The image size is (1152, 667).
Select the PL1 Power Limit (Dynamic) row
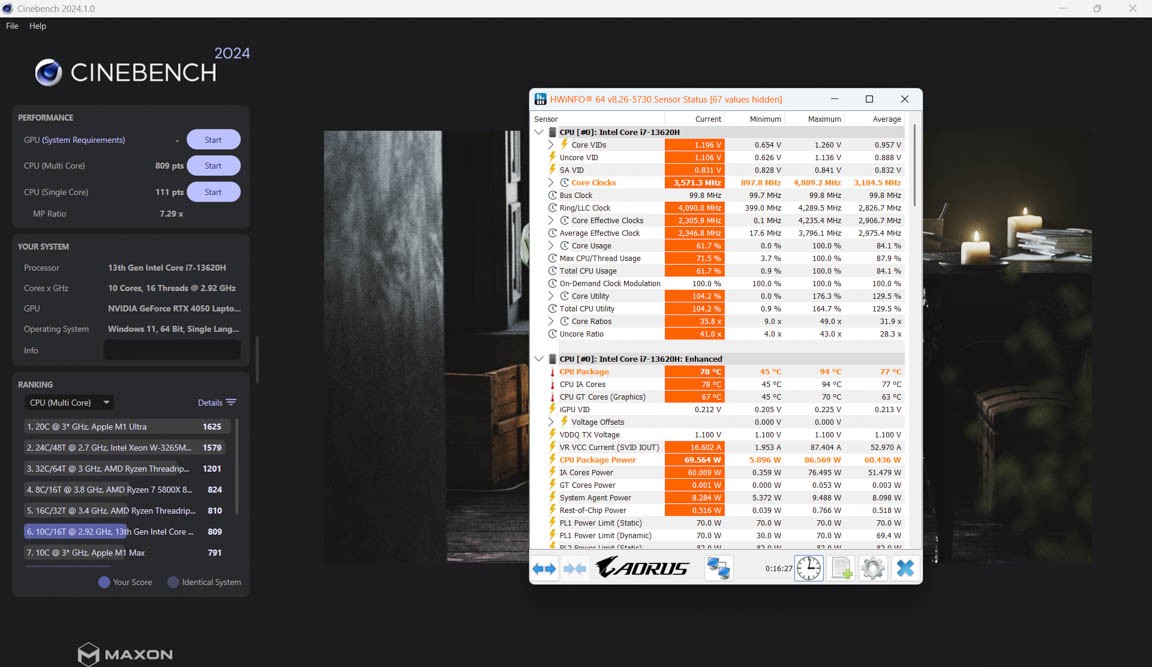[x=719, y=536]
